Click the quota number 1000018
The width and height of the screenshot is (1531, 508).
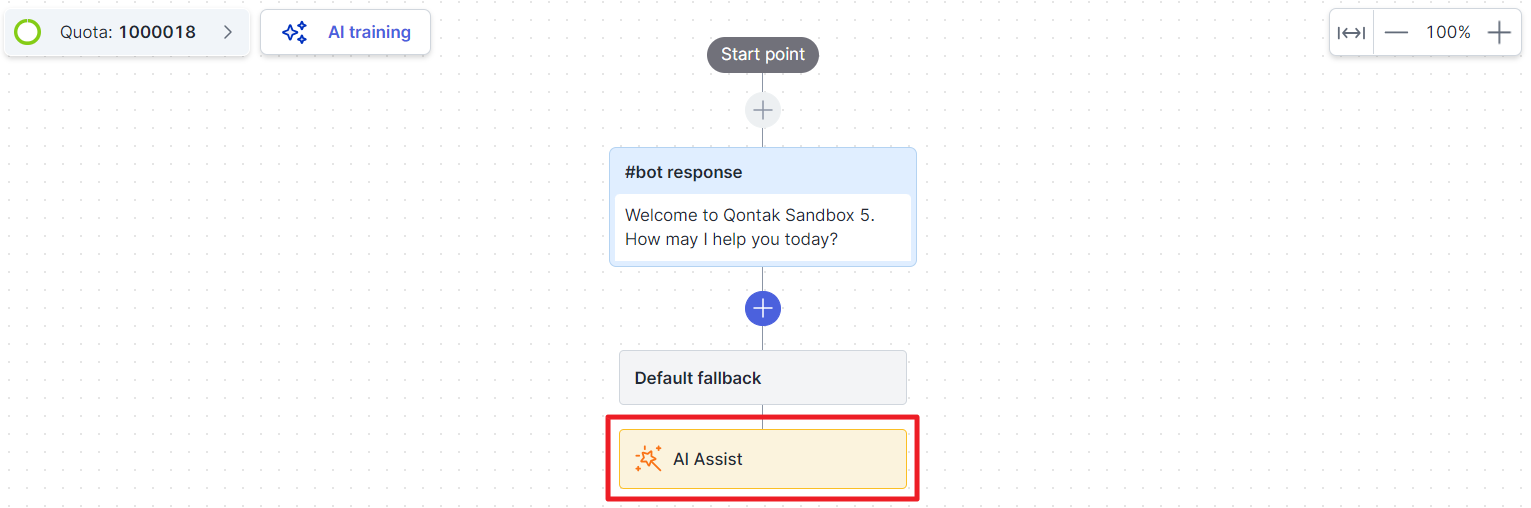pyautogui.click(x=157, y=32)
